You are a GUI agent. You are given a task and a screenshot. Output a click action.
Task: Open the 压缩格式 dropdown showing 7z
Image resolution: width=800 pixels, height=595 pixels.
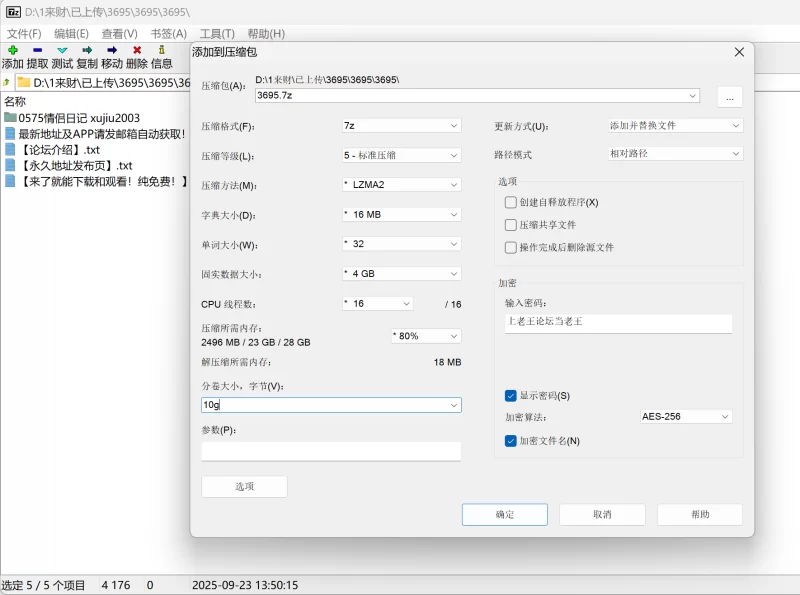400,126
